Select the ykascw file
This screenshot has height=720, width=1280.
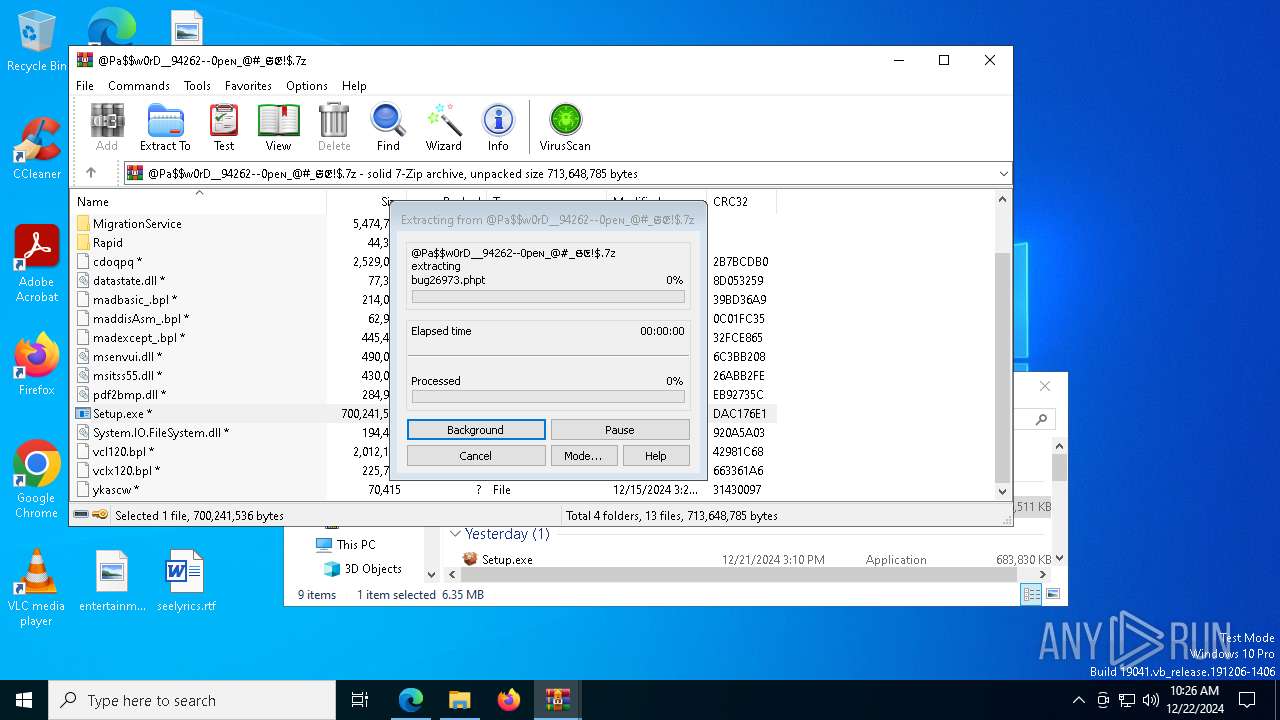tap(116, 490)
